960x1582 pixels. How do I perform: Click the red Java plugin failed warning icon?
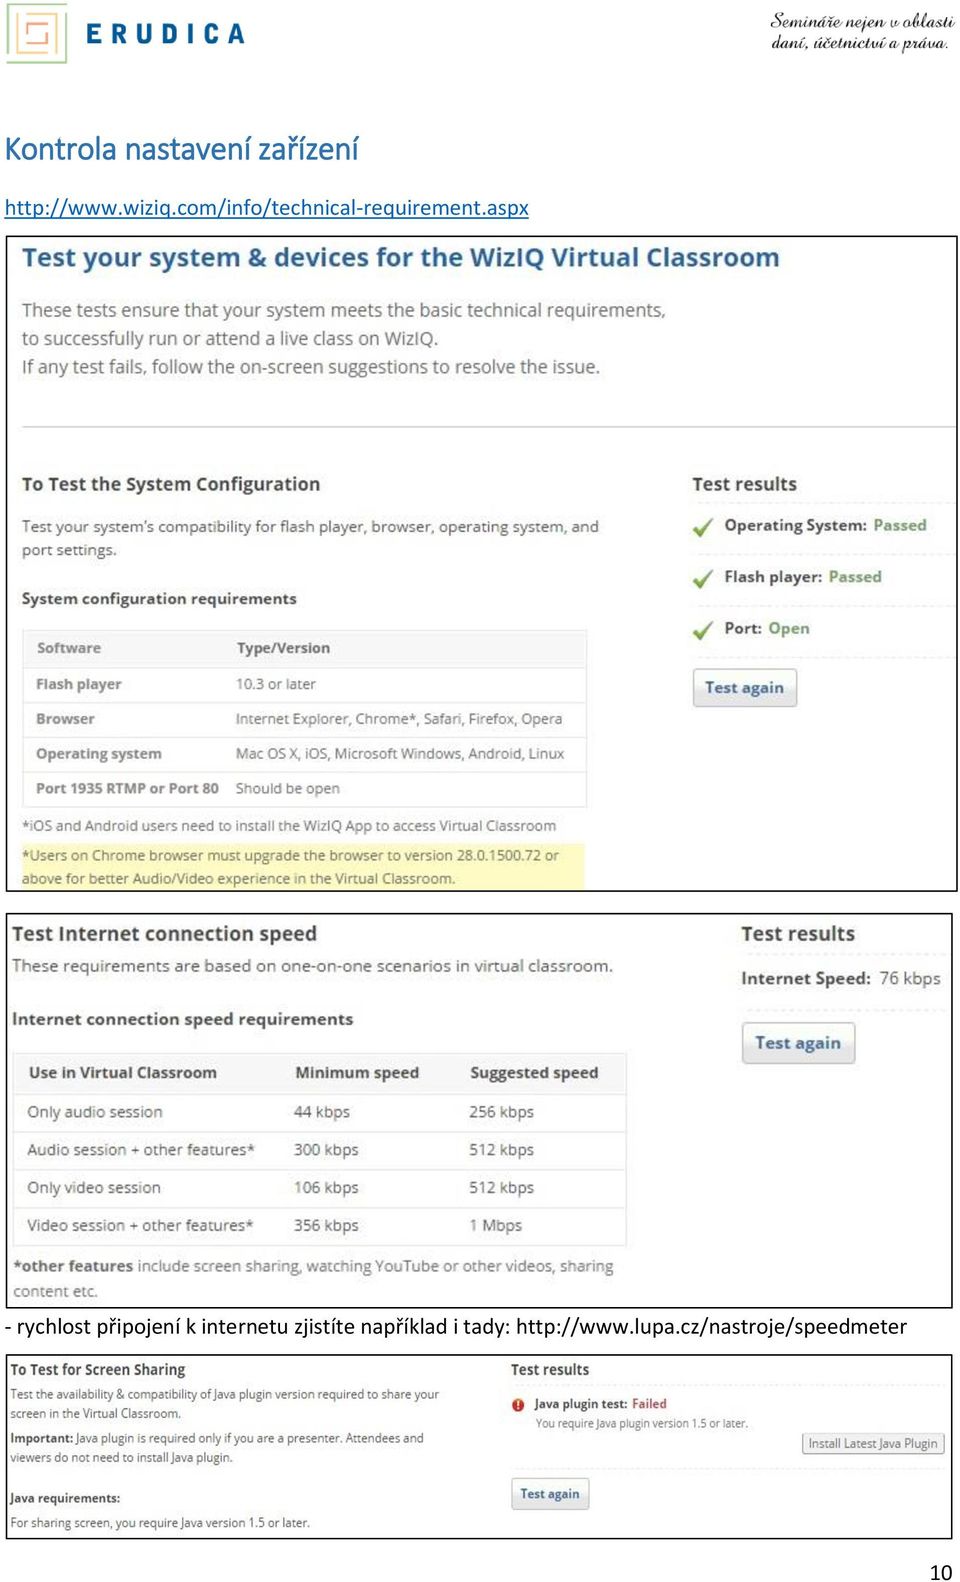coord(518,1404)
